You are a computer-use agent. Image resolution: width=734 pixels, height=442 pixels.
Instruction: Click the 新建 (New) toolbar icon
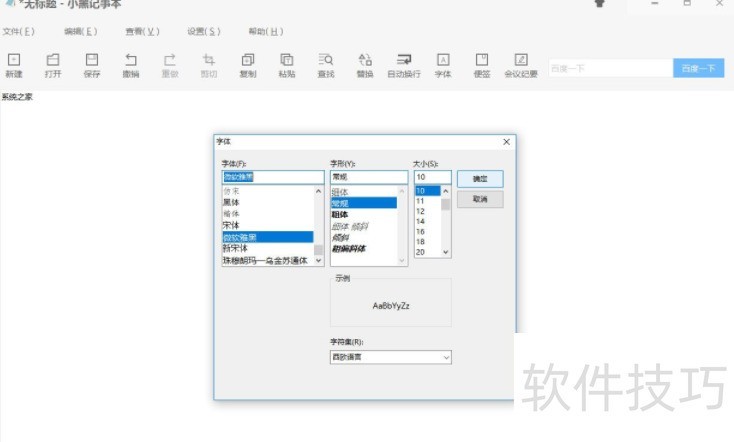tap(14, 65)
